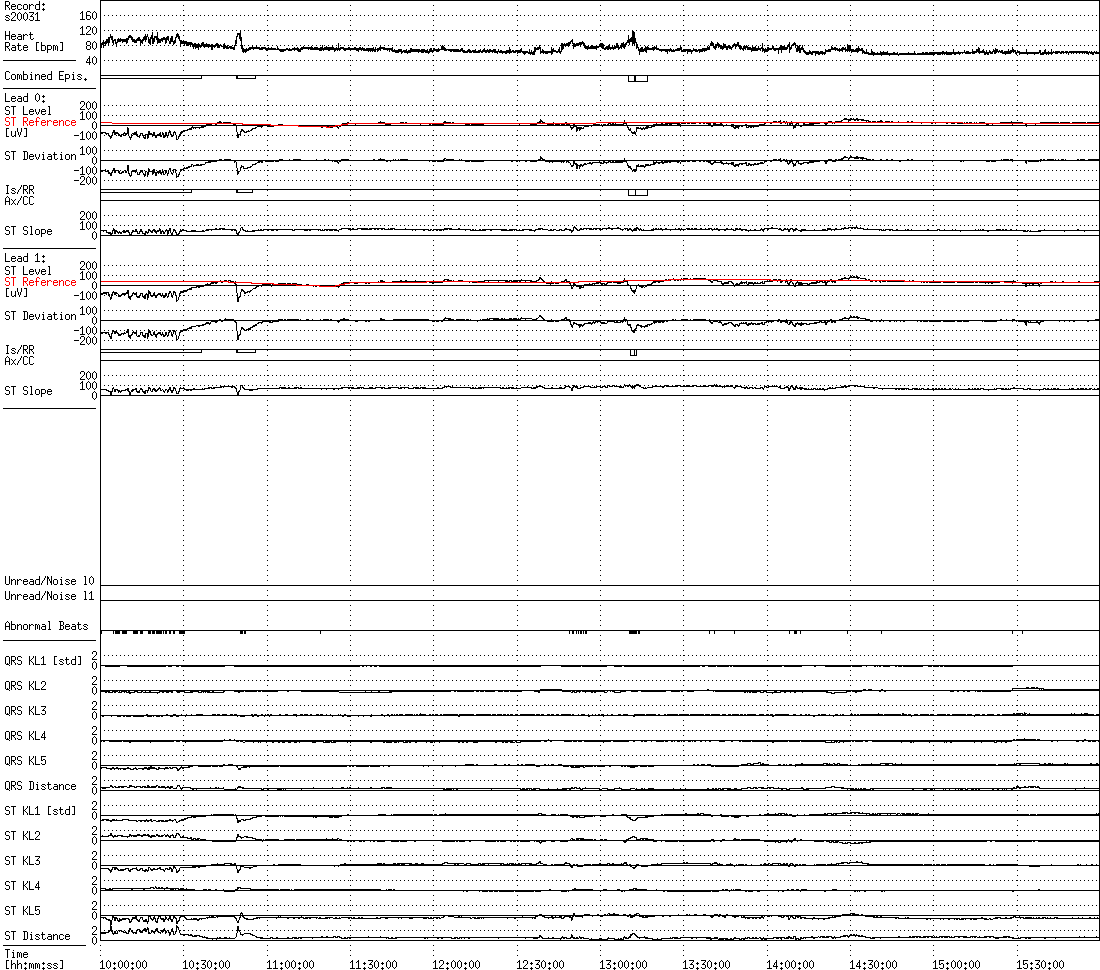Viewport: 1100px width, 970px height.
Task: Select the Lead 1 ST Deviation label
Action: (x=40, y=316)
